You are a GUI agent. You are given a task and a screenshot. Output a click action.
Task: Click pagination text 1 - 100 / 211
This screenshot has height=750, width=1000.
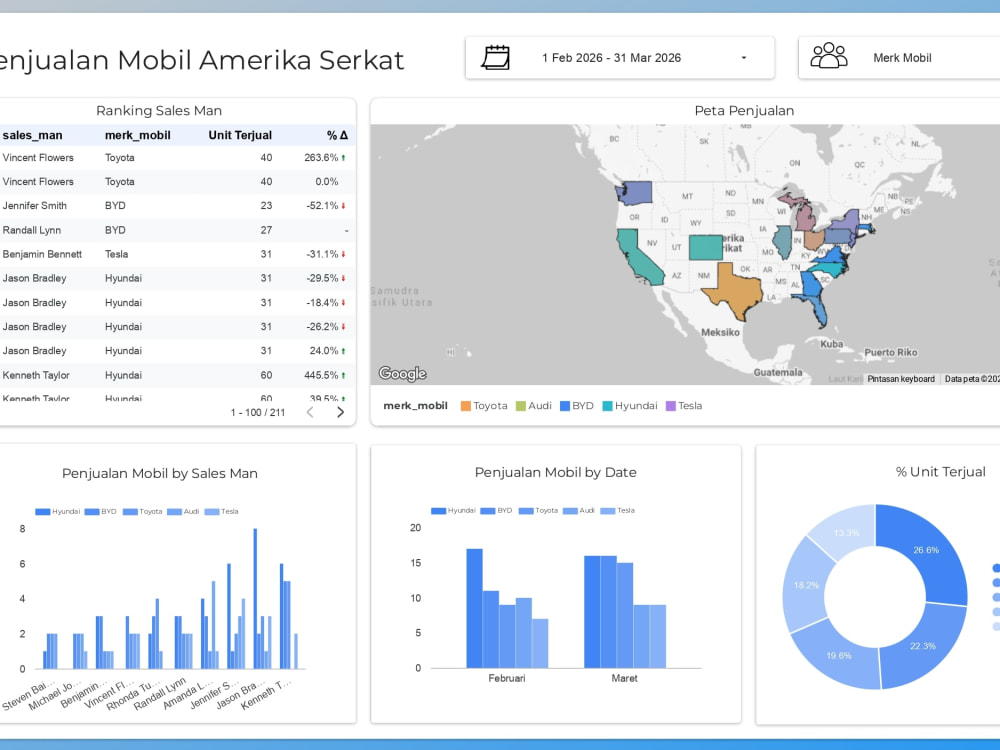258,413
